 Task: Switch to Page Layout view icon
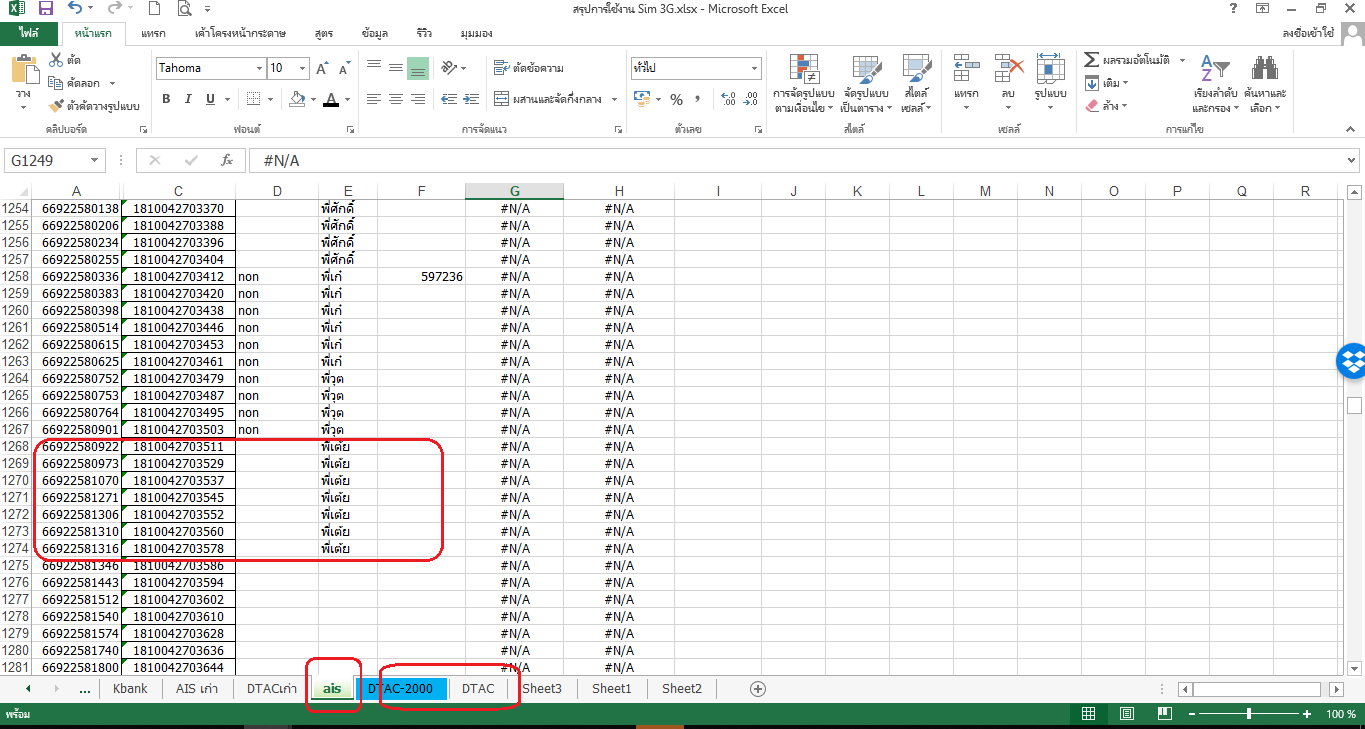point(1126,714)
